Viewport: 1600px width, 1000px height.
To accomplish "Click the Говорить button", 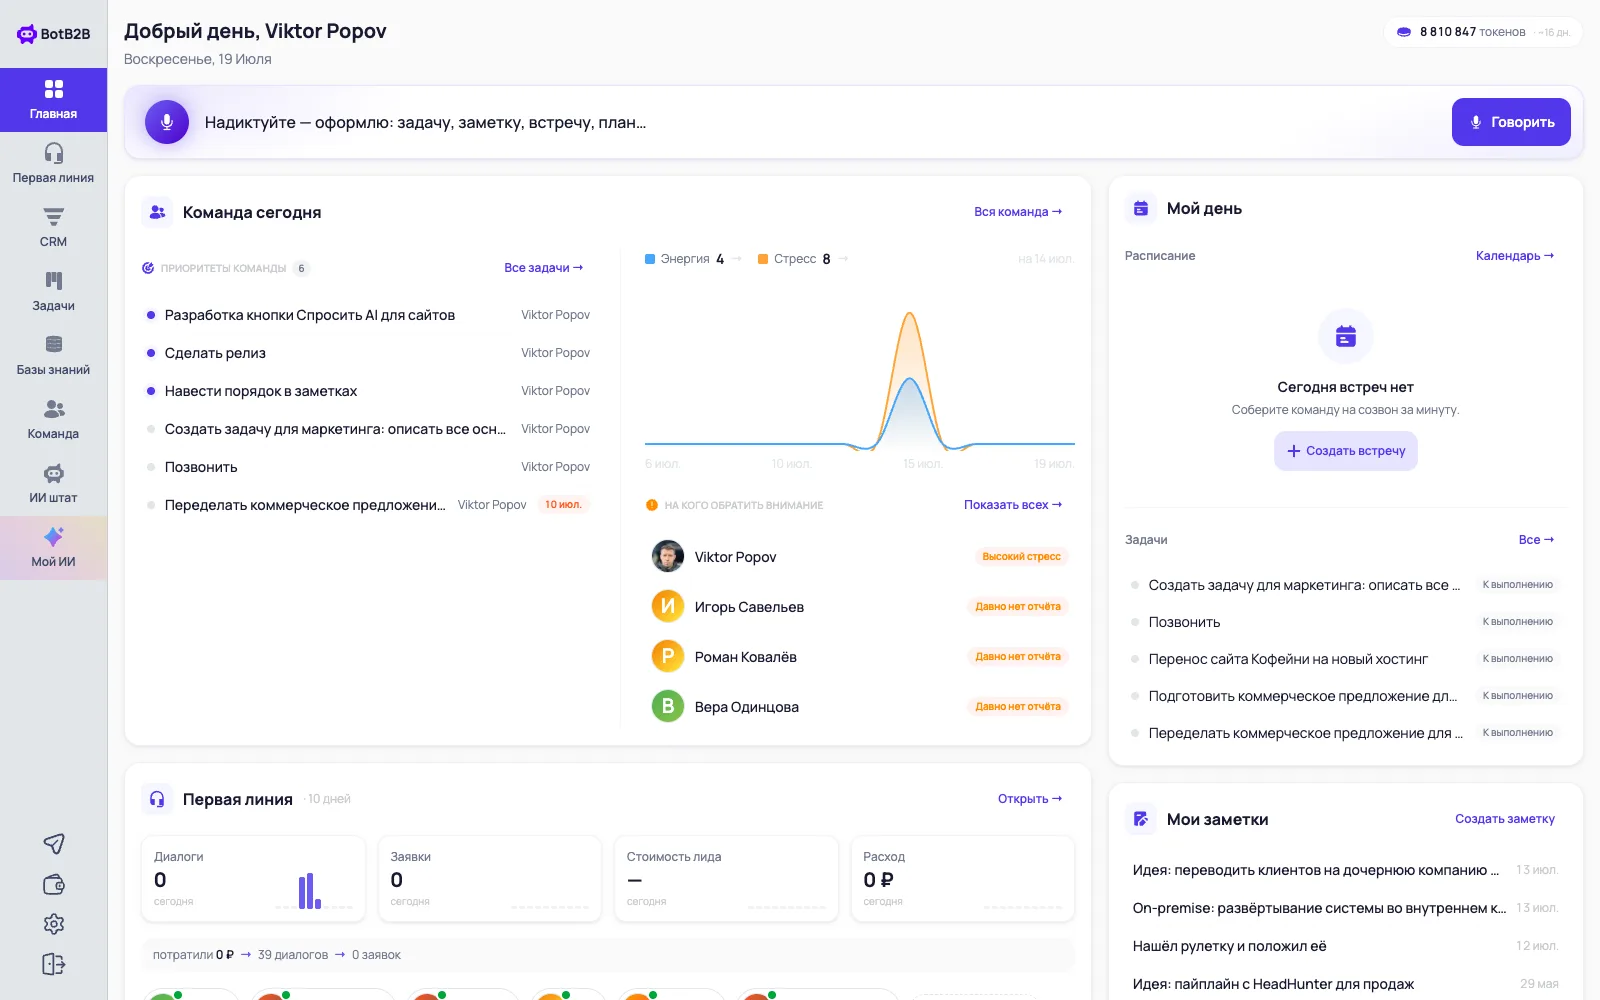I will pos(1511,122).
